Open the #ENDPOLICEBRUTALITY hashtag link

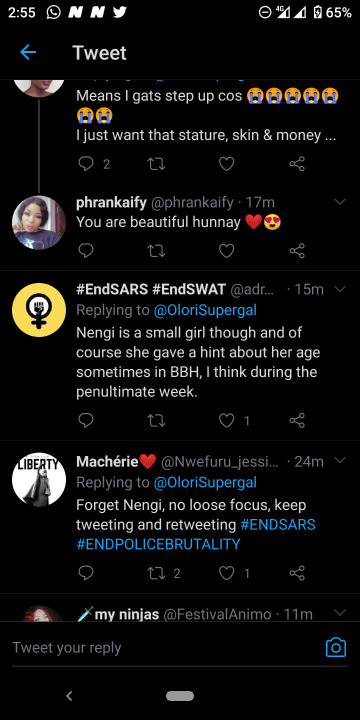tap(158, 544)
